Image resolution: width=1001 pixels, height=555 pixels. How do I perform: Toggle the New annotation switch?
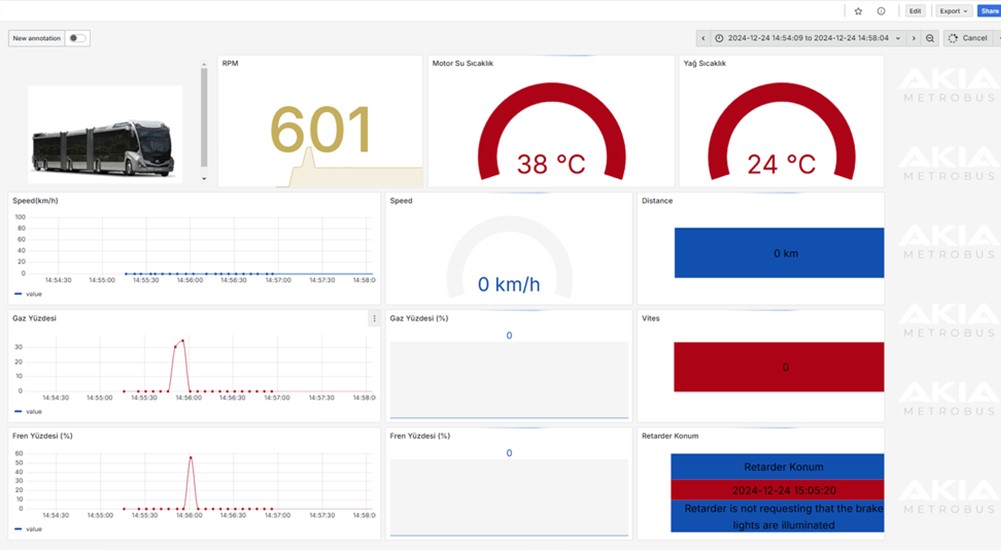pos(77,38)
